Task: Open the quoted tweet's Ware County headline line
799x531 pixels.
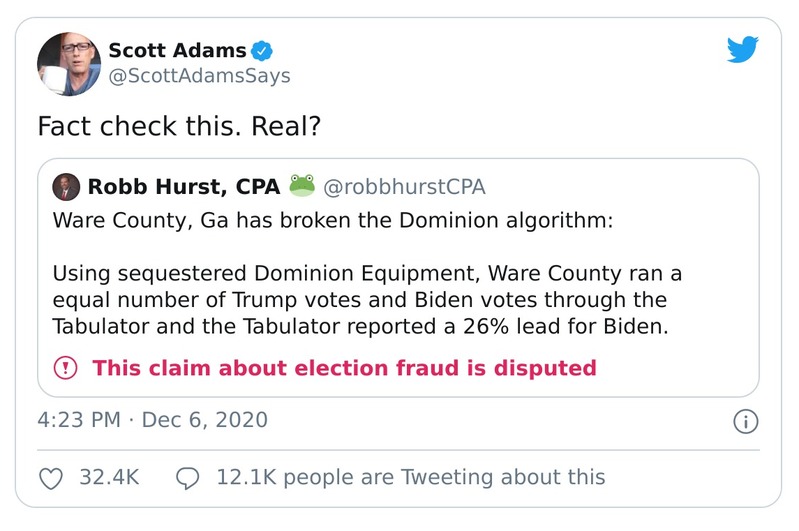Action: tap(331, 221)
